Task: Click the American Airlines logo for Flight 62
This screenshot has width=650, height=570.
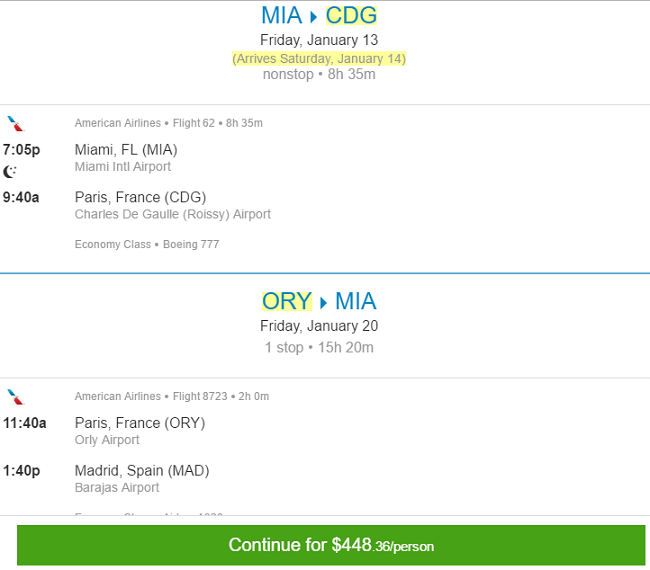Action: [16, 124]
